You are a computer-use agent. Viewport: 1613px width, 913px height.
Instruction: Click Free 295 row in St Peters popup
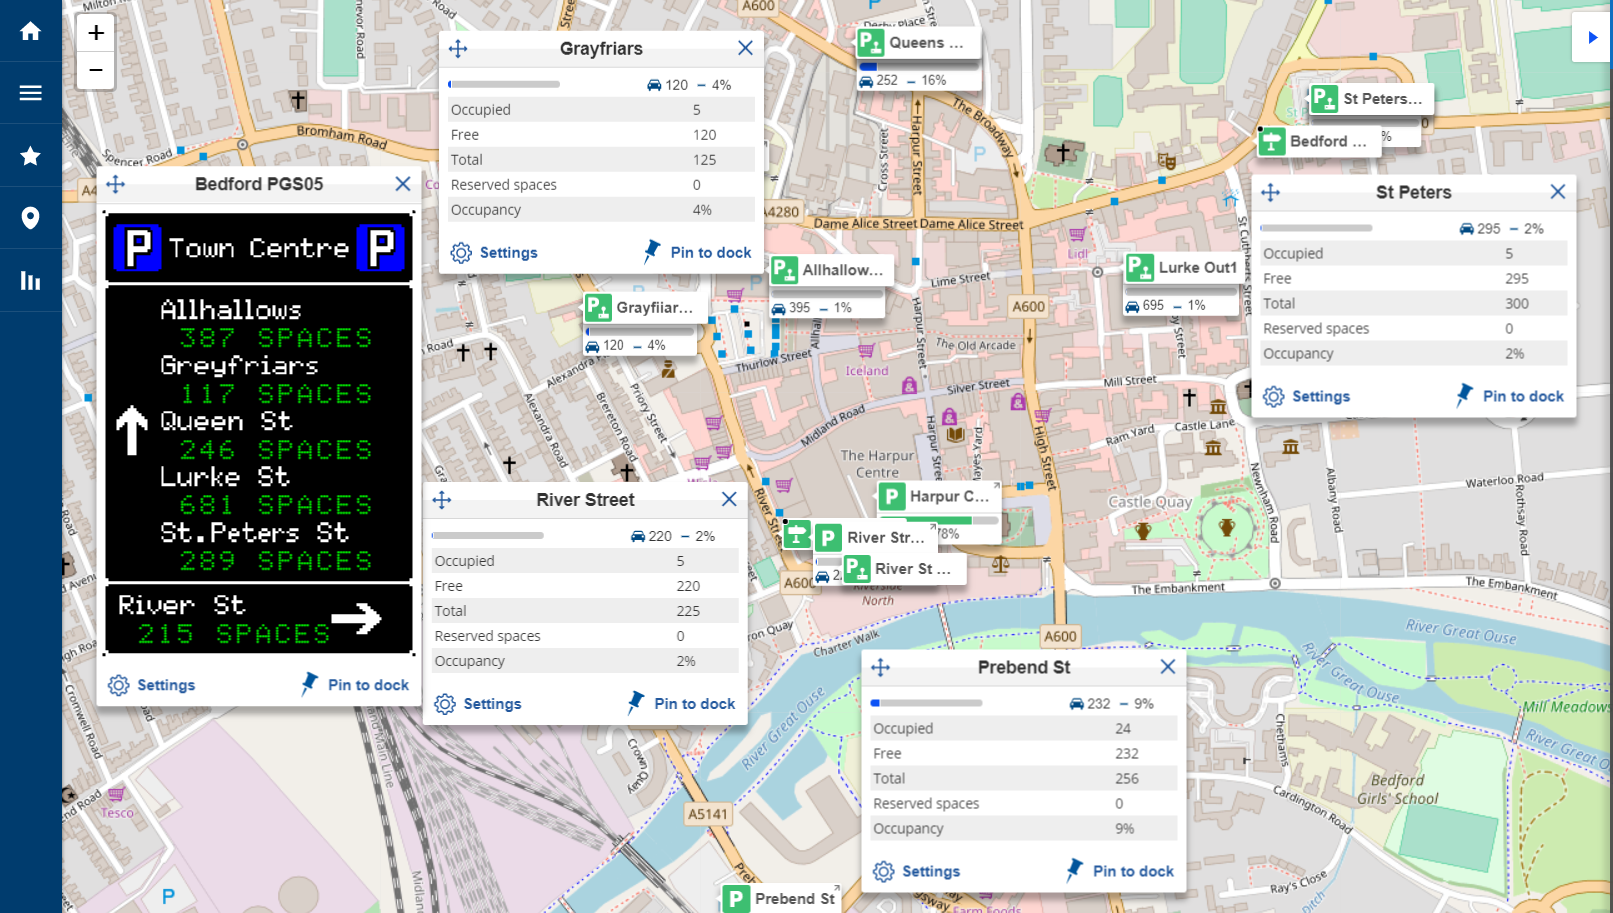coord(1414,279)
